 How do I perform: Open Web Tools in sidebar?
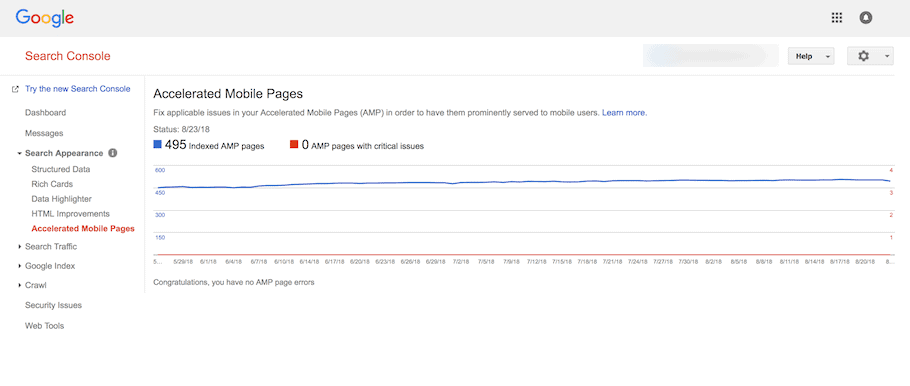(x=45, y=326)
